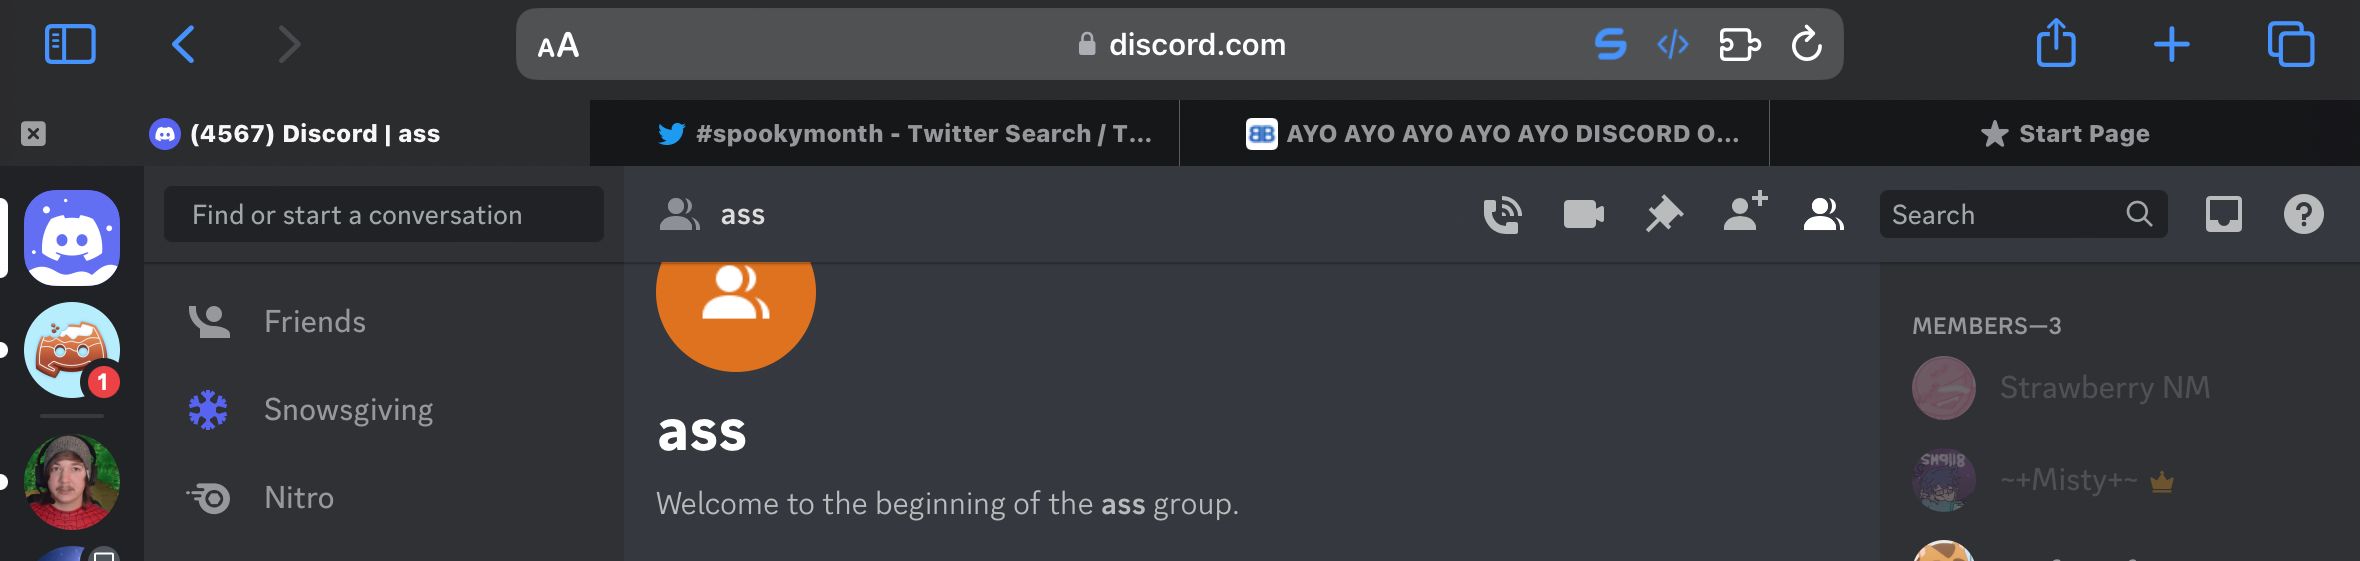
Task: Add friends to the group DM
Action: click(1745, 213)
